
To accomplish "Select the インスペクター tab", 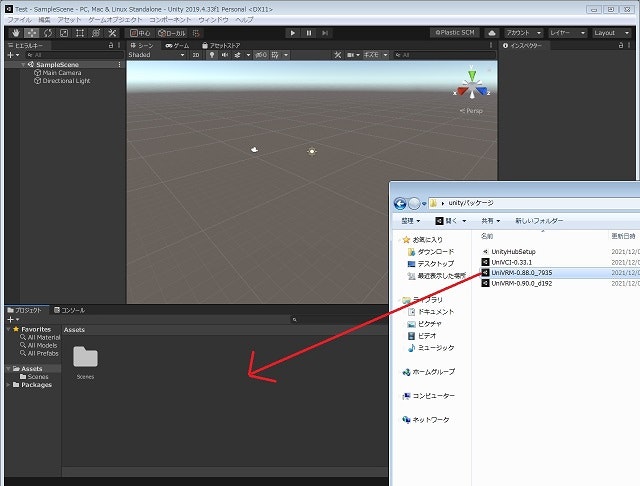I will click(x=522, y=45).
